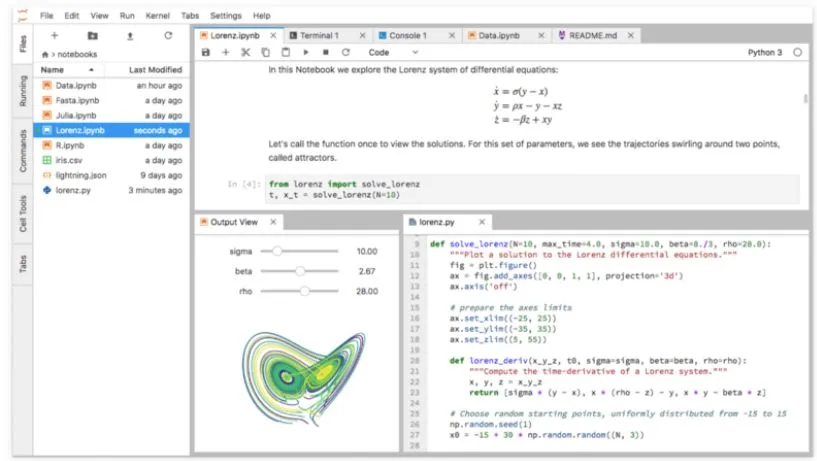817x461 pixels.
Task: Restart the kernel from notebook toolbar
Action: (x=346, y=52)
